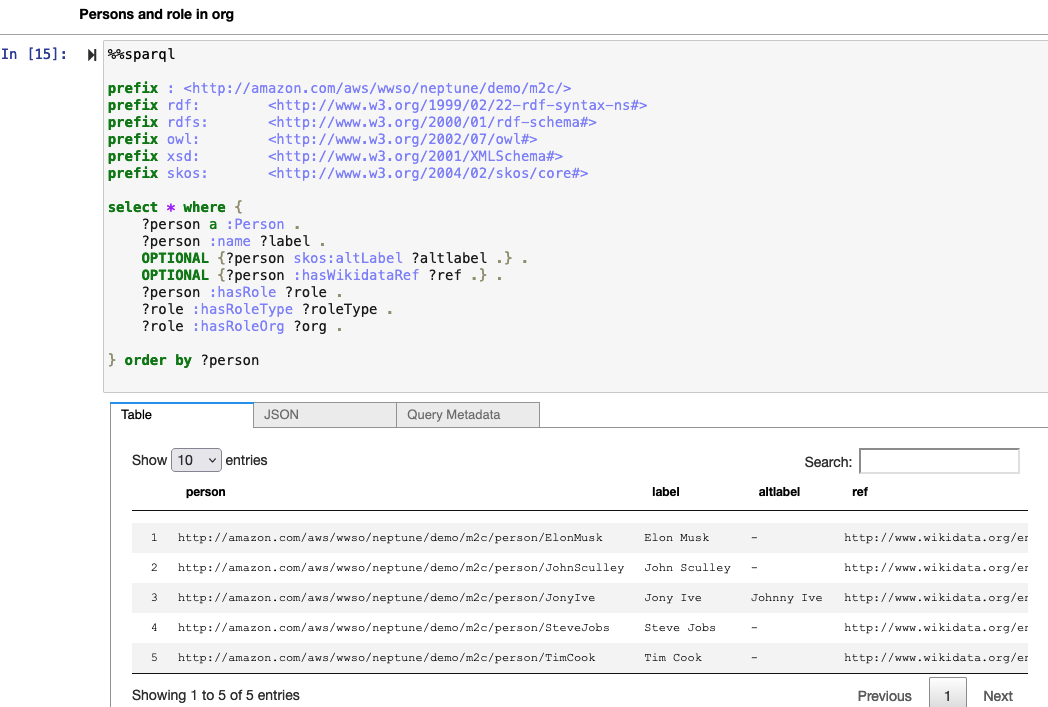Select page 1 in pagination

(x=947, y=691)
